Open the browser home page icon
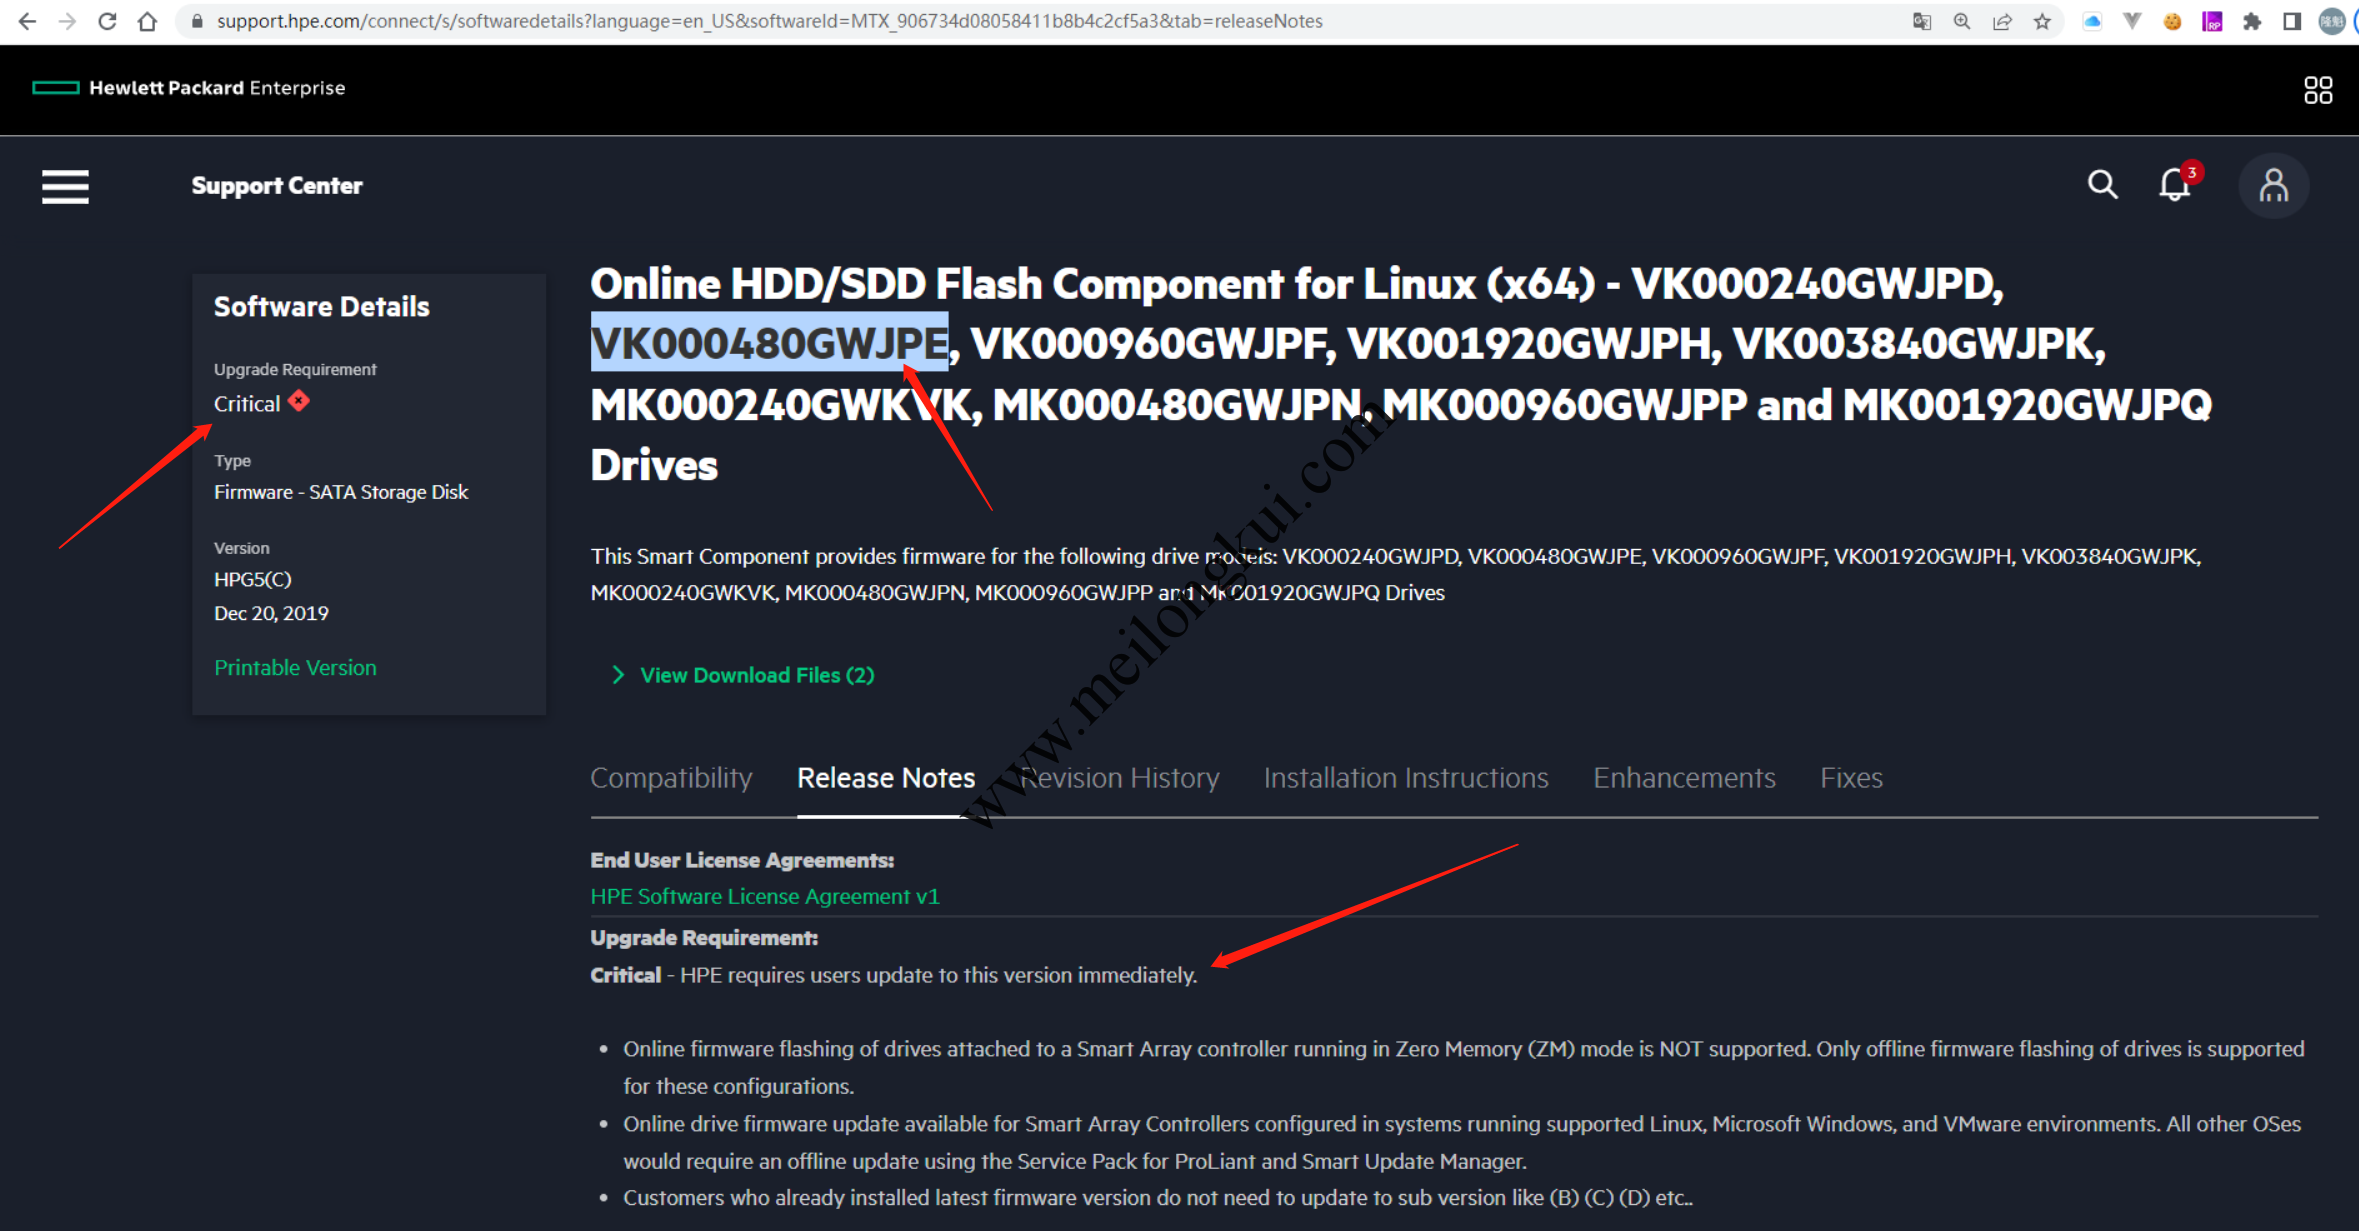This screenshot has height=1231, width=2359. tap(147, 21)
